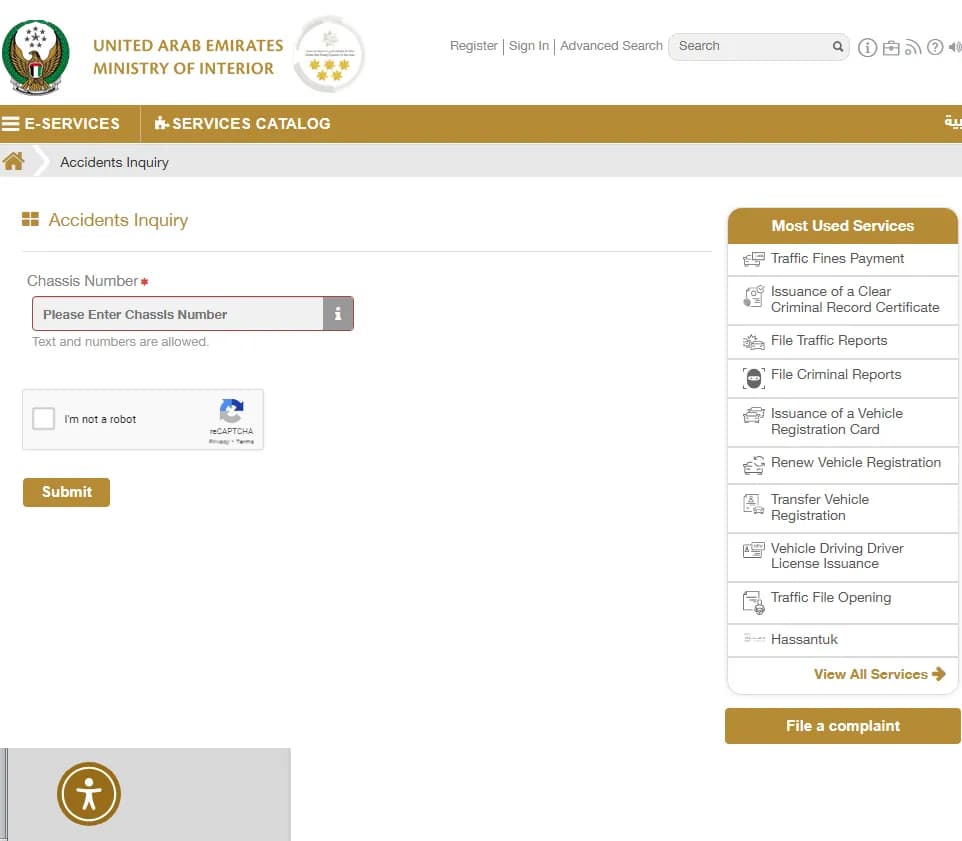
Task: Check the I'm not a robot box
Action: click(44, 419)
